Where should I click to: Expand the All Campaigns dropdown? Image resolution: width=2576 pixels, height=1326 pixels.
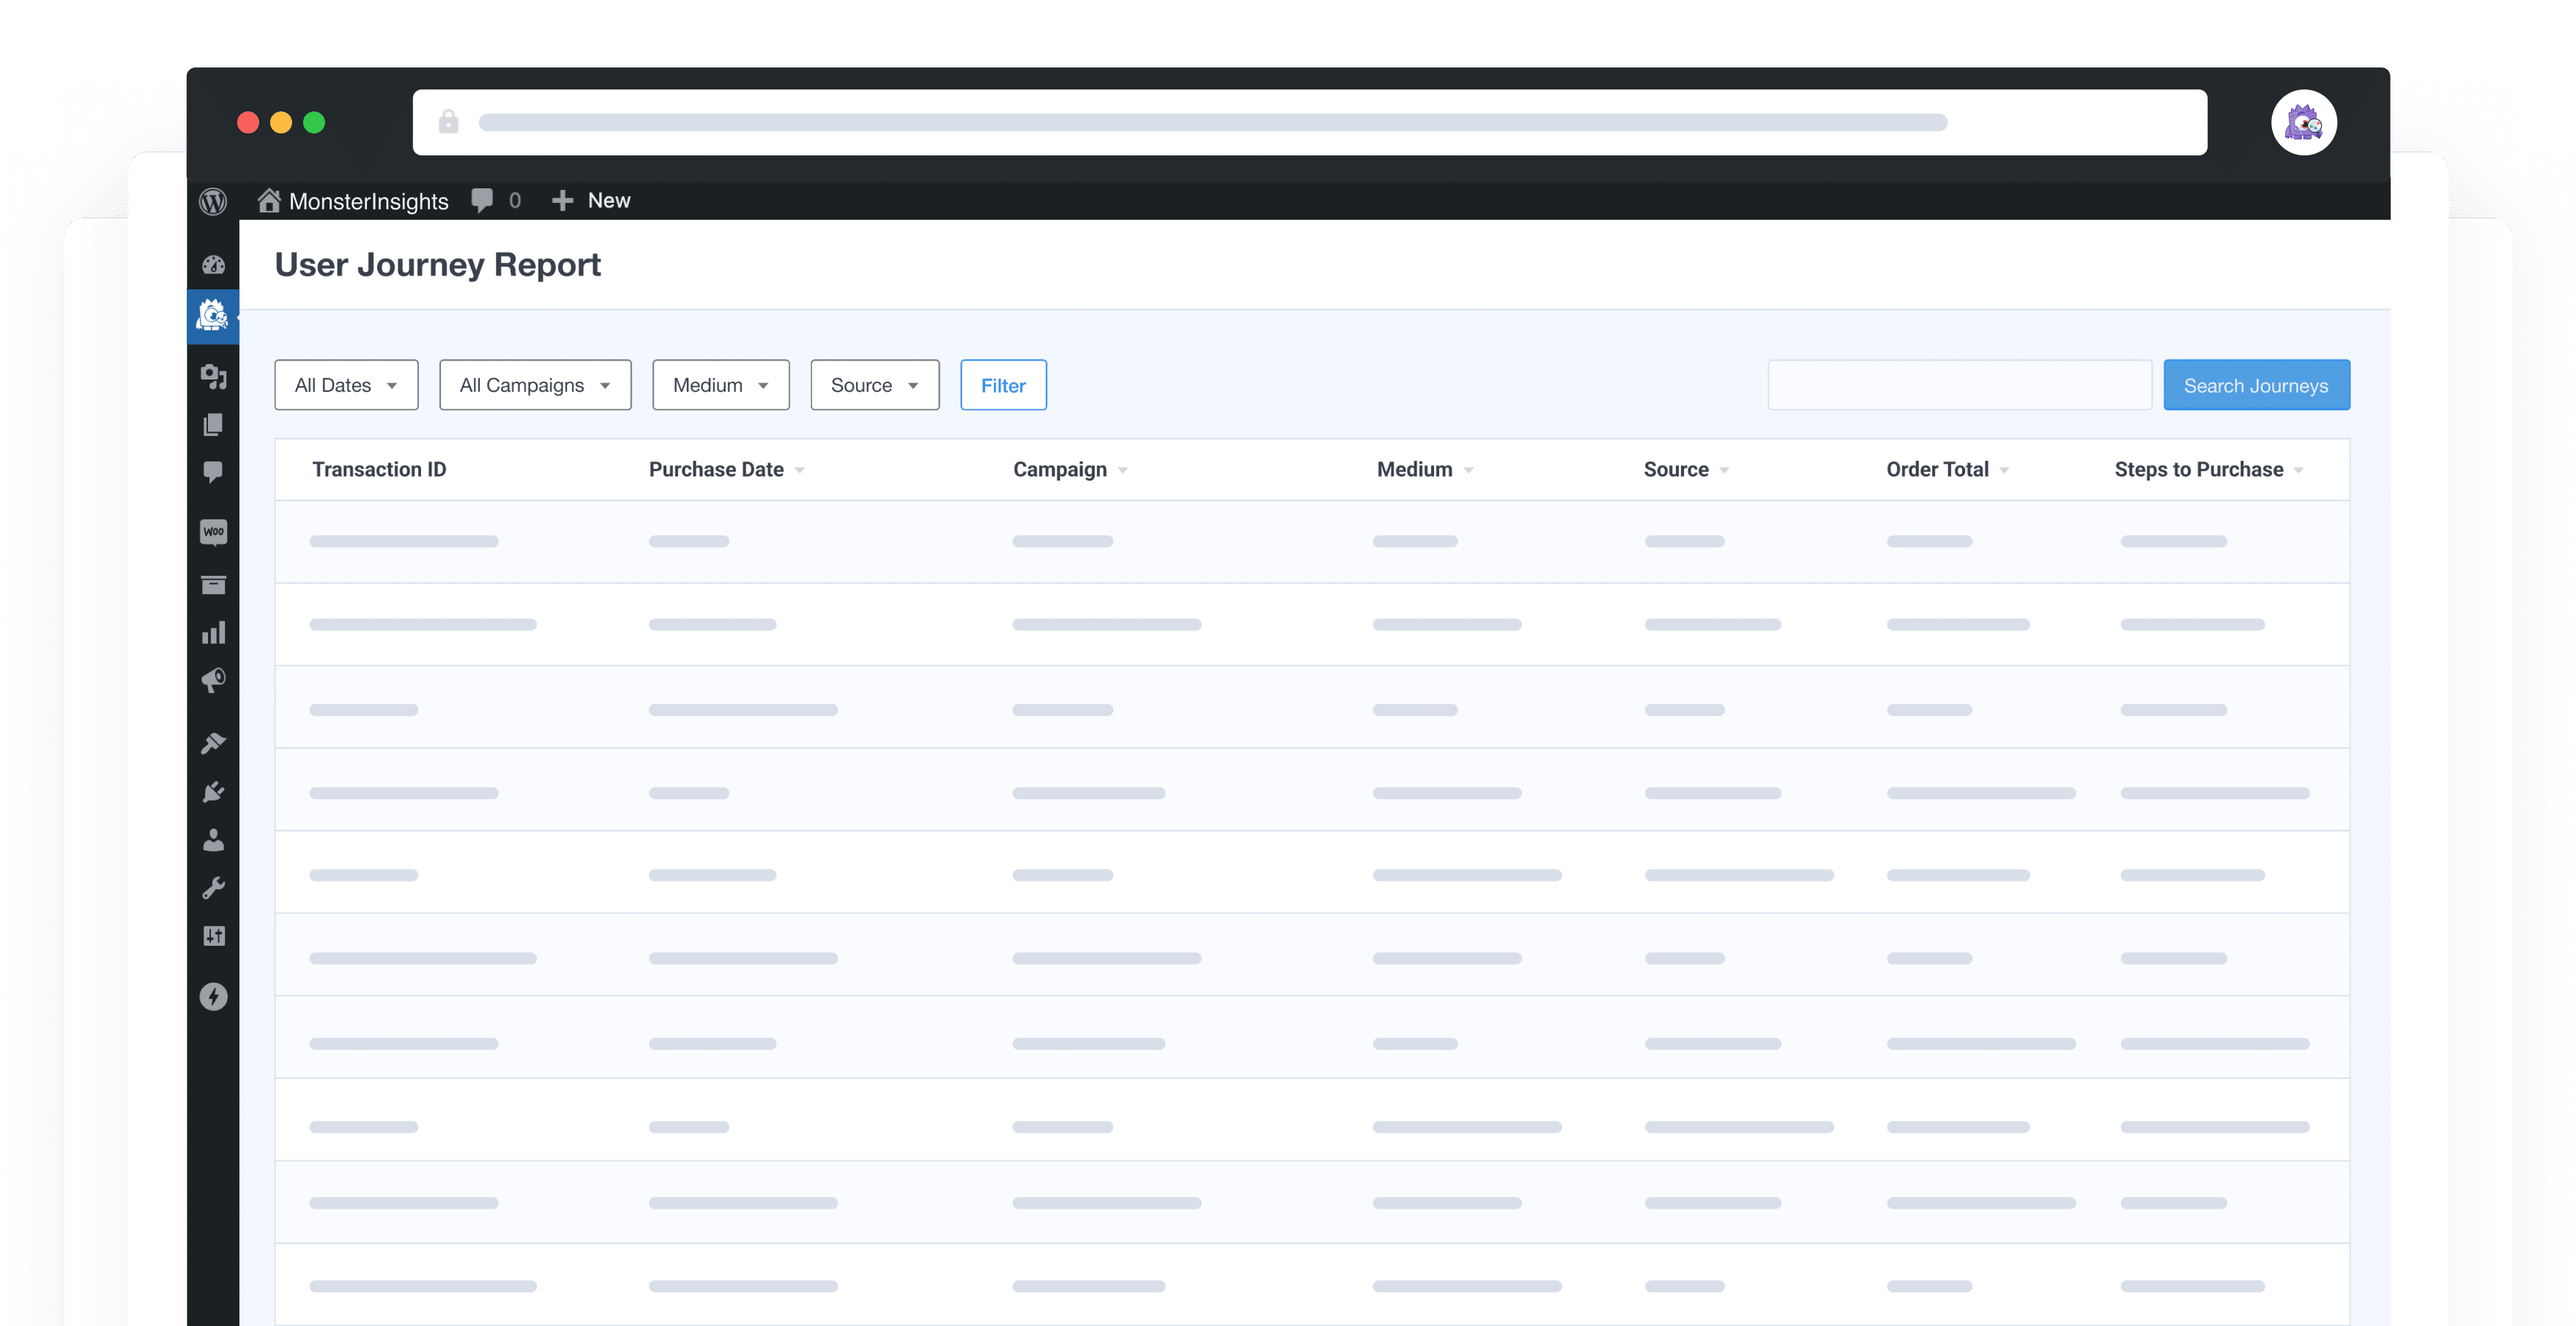[535, 385]
